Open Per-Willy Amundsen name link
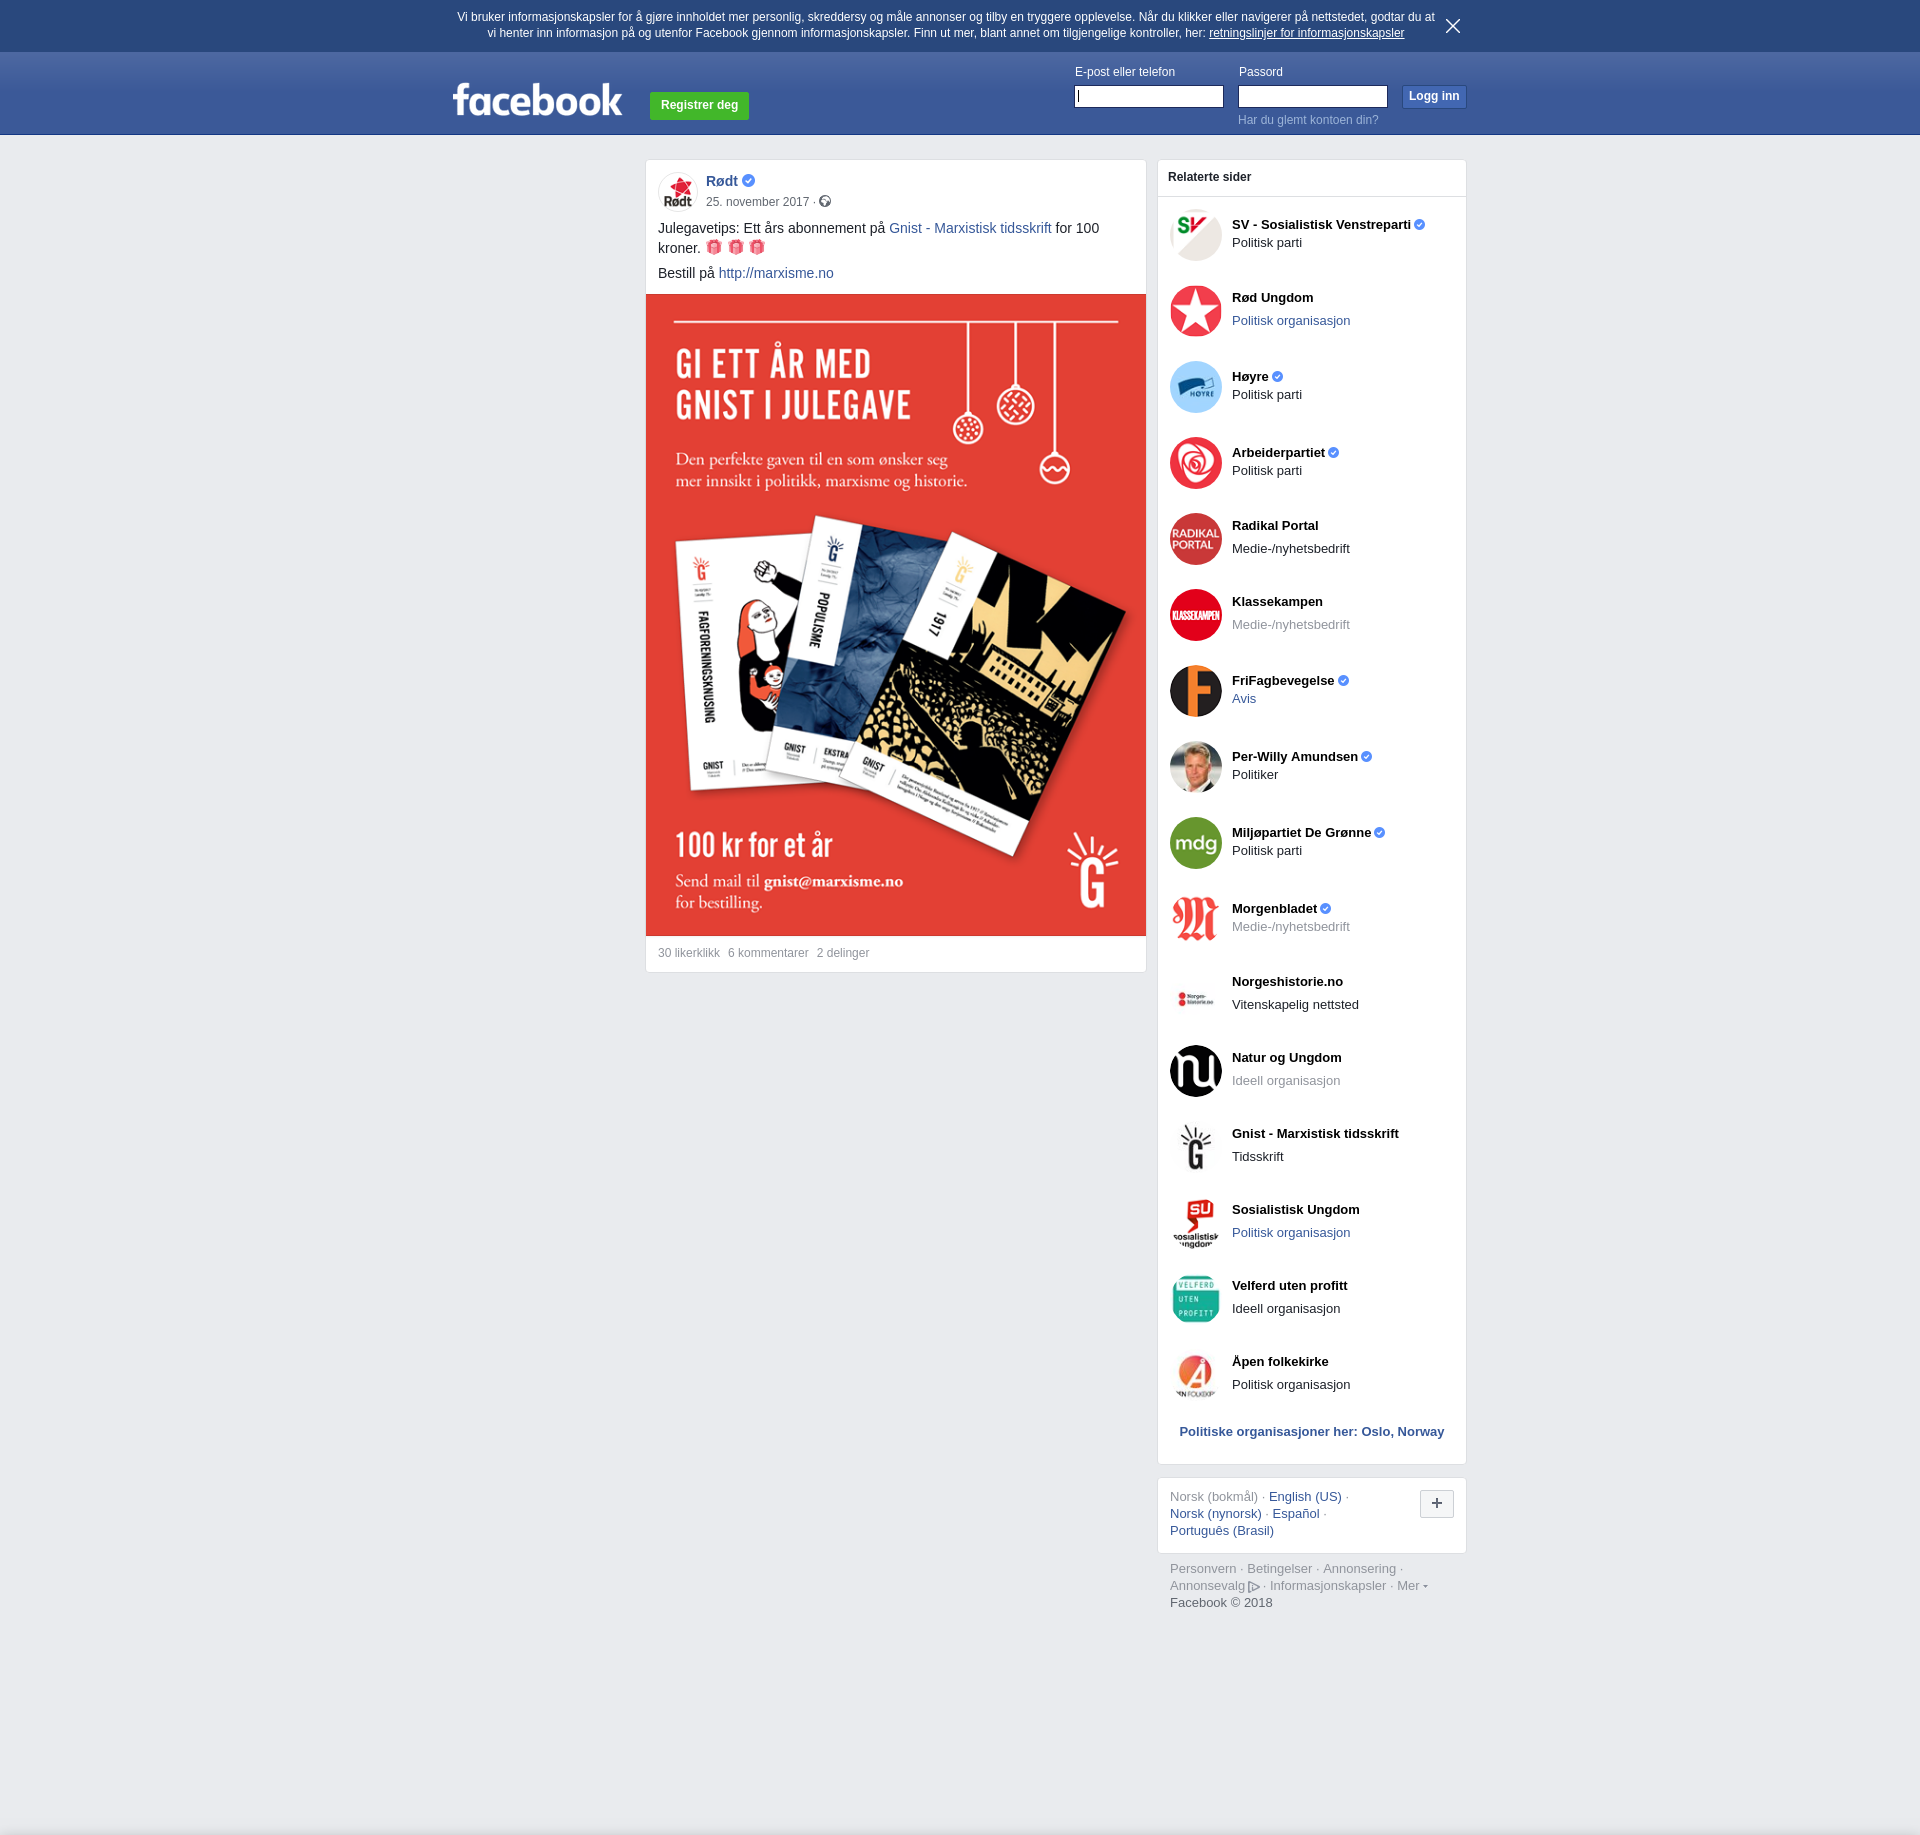The width and height of the screenshot is (1920, 1835). coord(1295,757)
